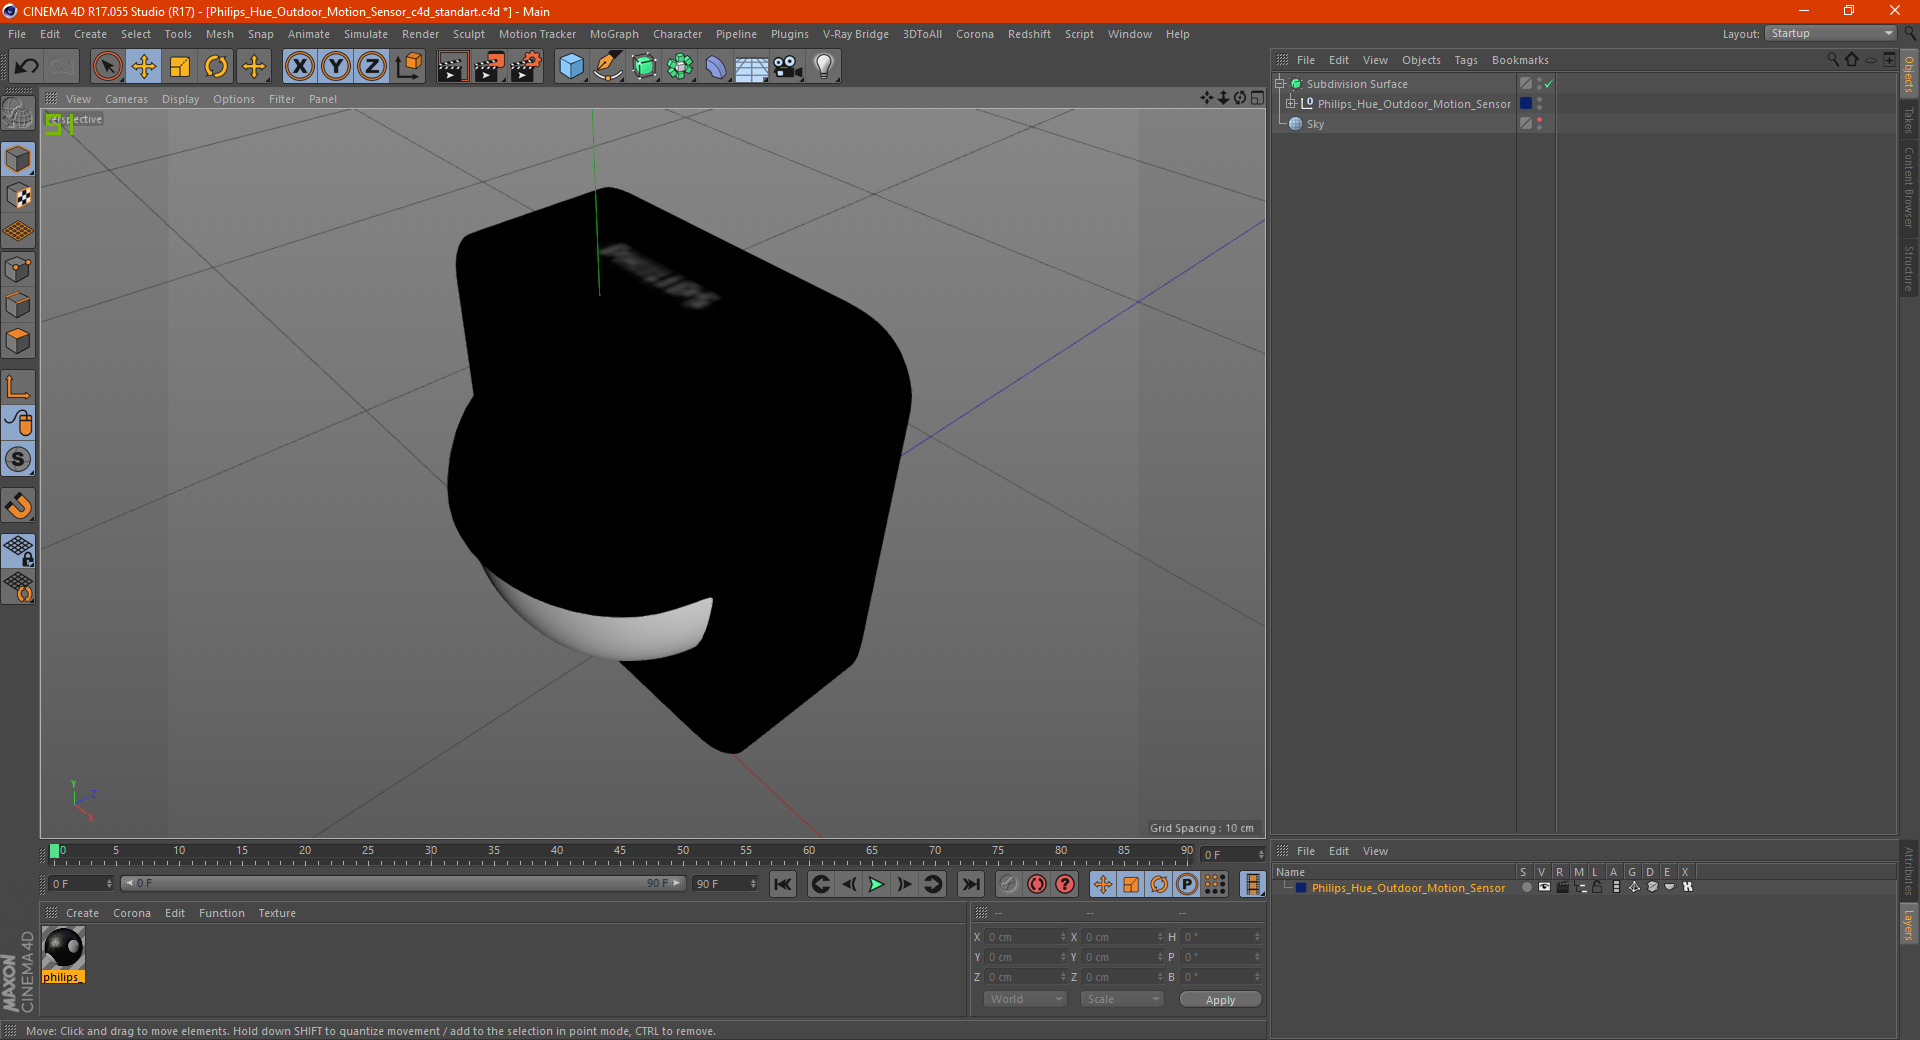Click the end frame 90 F field

pyautogui.click(x=725, y=884)
